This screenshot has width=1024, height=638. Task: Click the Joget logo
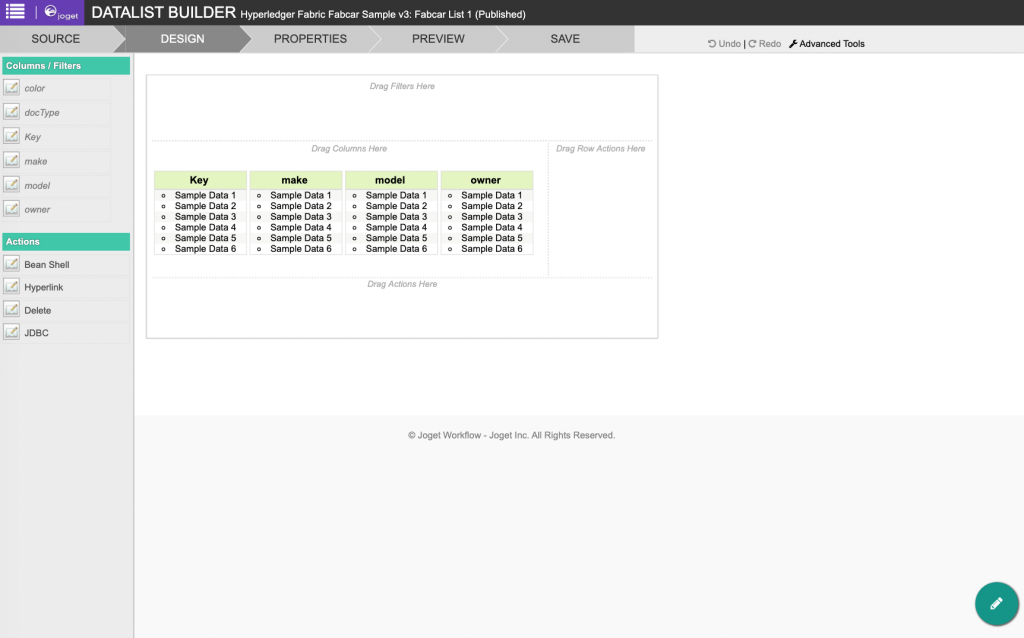click(61, 12)
